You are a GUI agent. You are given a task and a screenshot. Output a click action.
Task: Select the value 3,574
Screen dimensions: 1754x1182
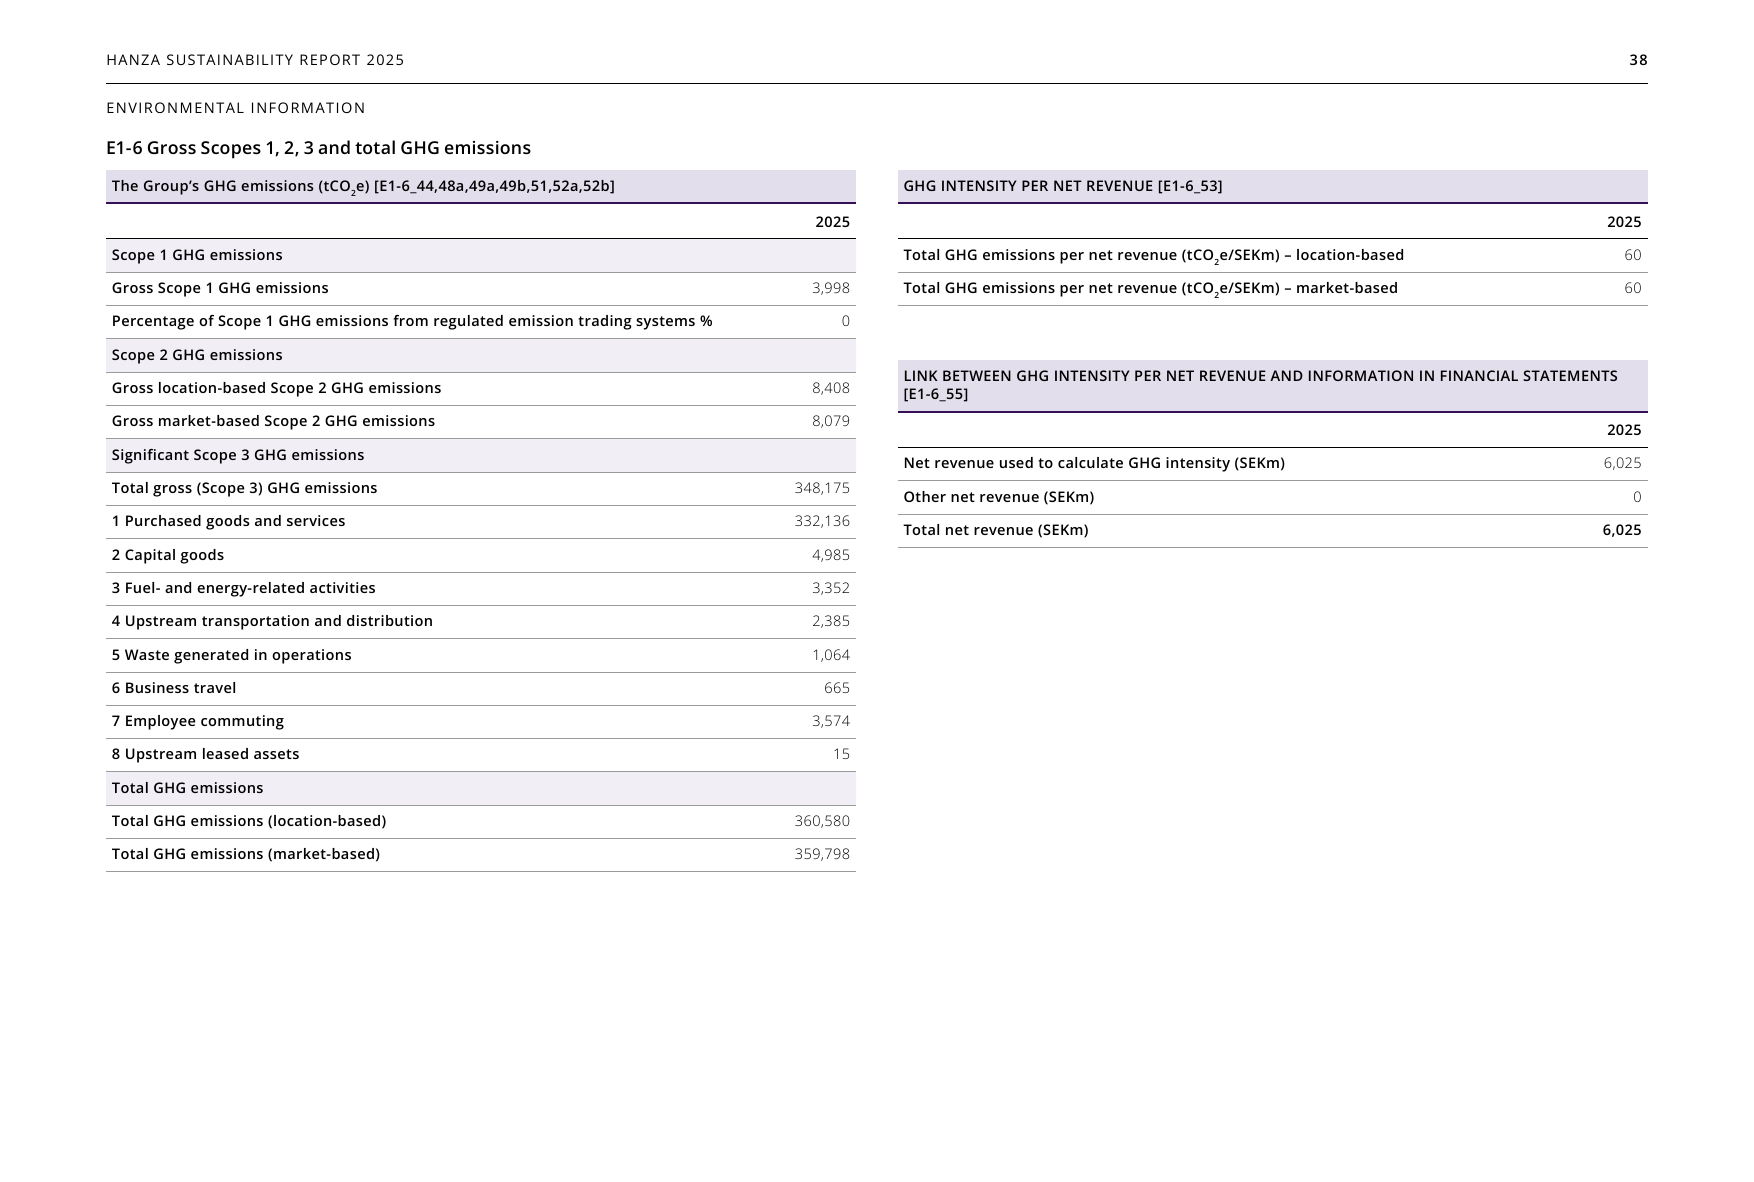click(830, 721)
